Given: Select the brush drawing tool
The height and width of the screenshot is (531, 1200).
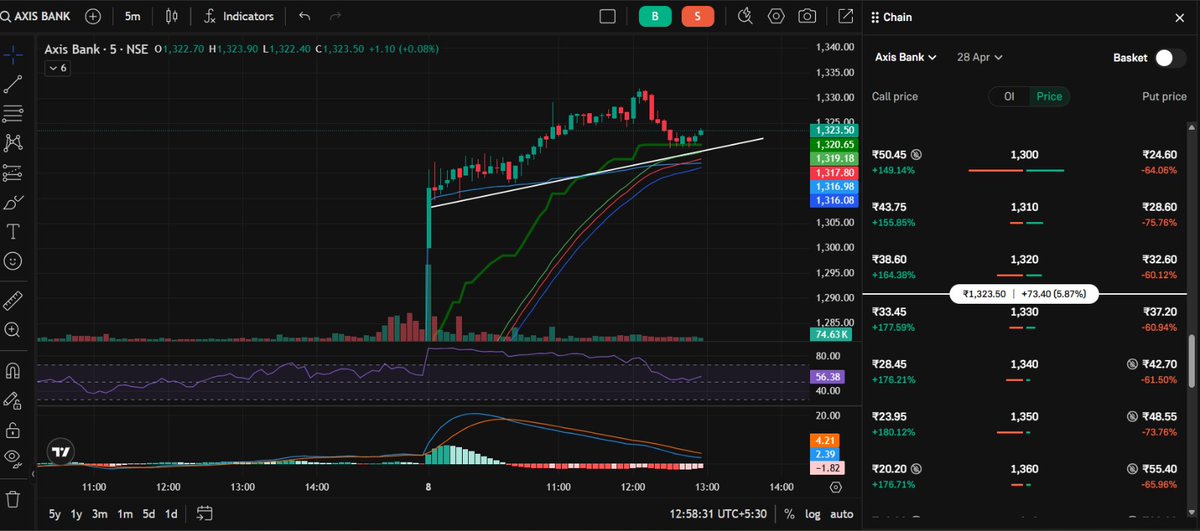Looking at the screenshot, I should pos(14,203).
